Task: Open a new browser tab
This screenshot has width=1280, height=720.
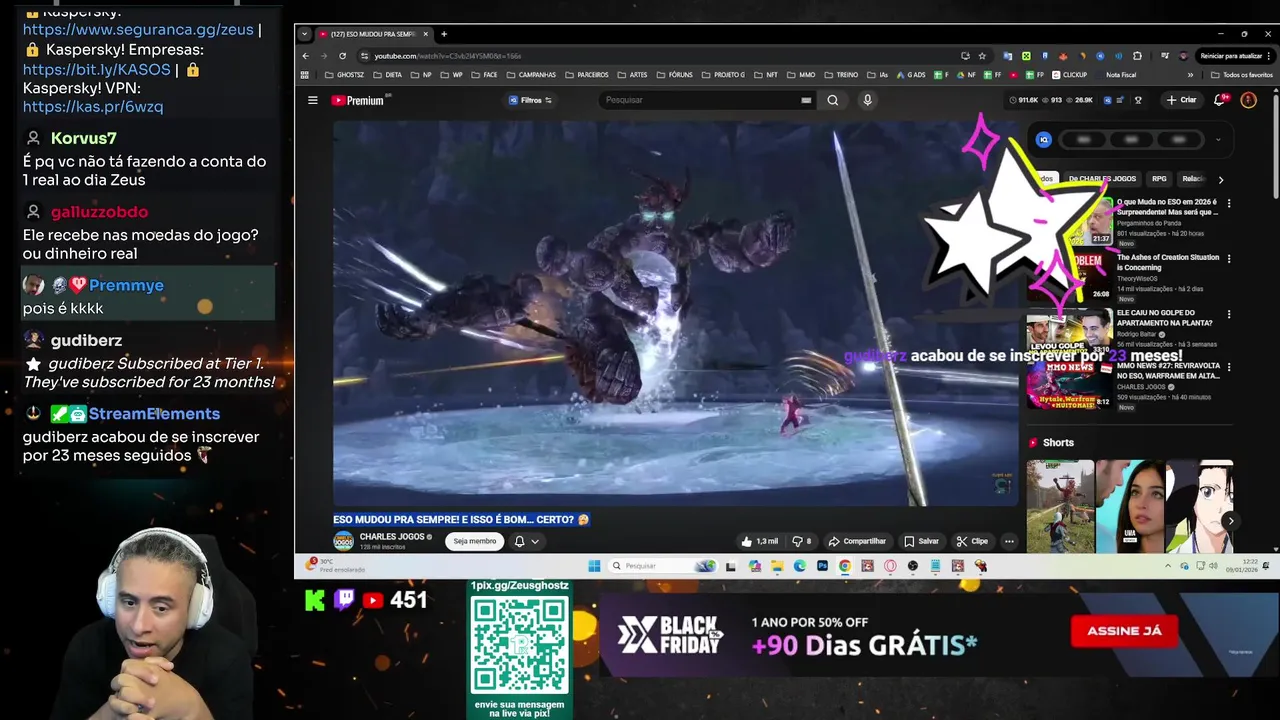Action: click(444, 34)
